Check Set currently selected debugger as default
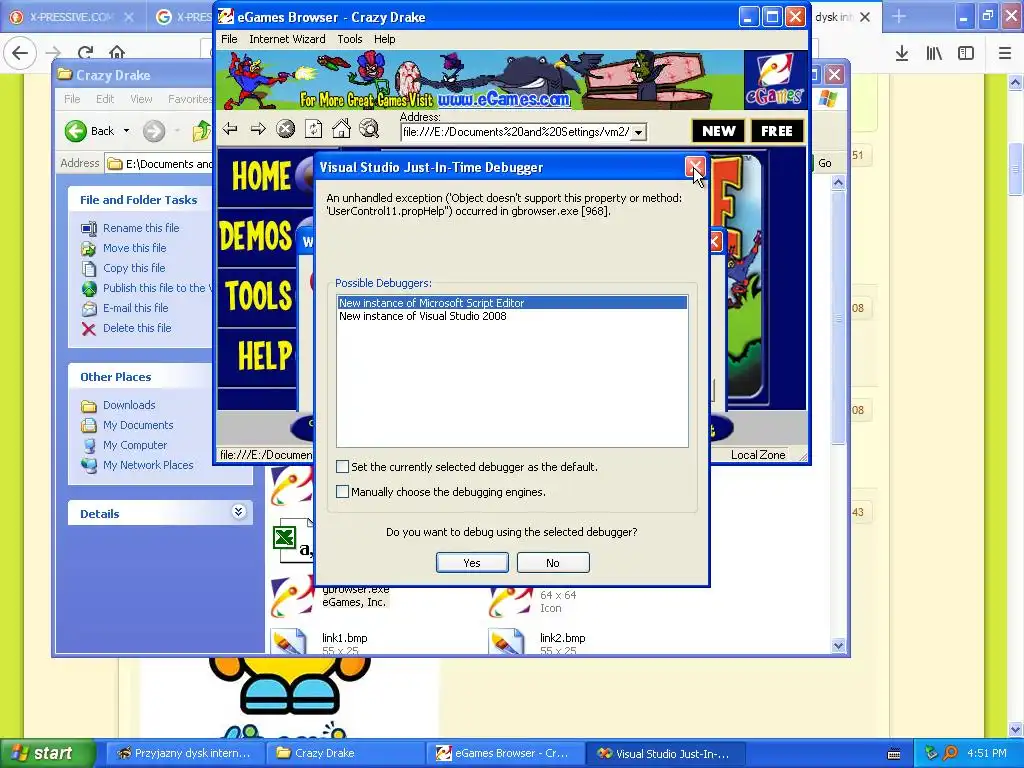Screen dimensions: 1024x768 pyautogui.click(x=342, y=466)
